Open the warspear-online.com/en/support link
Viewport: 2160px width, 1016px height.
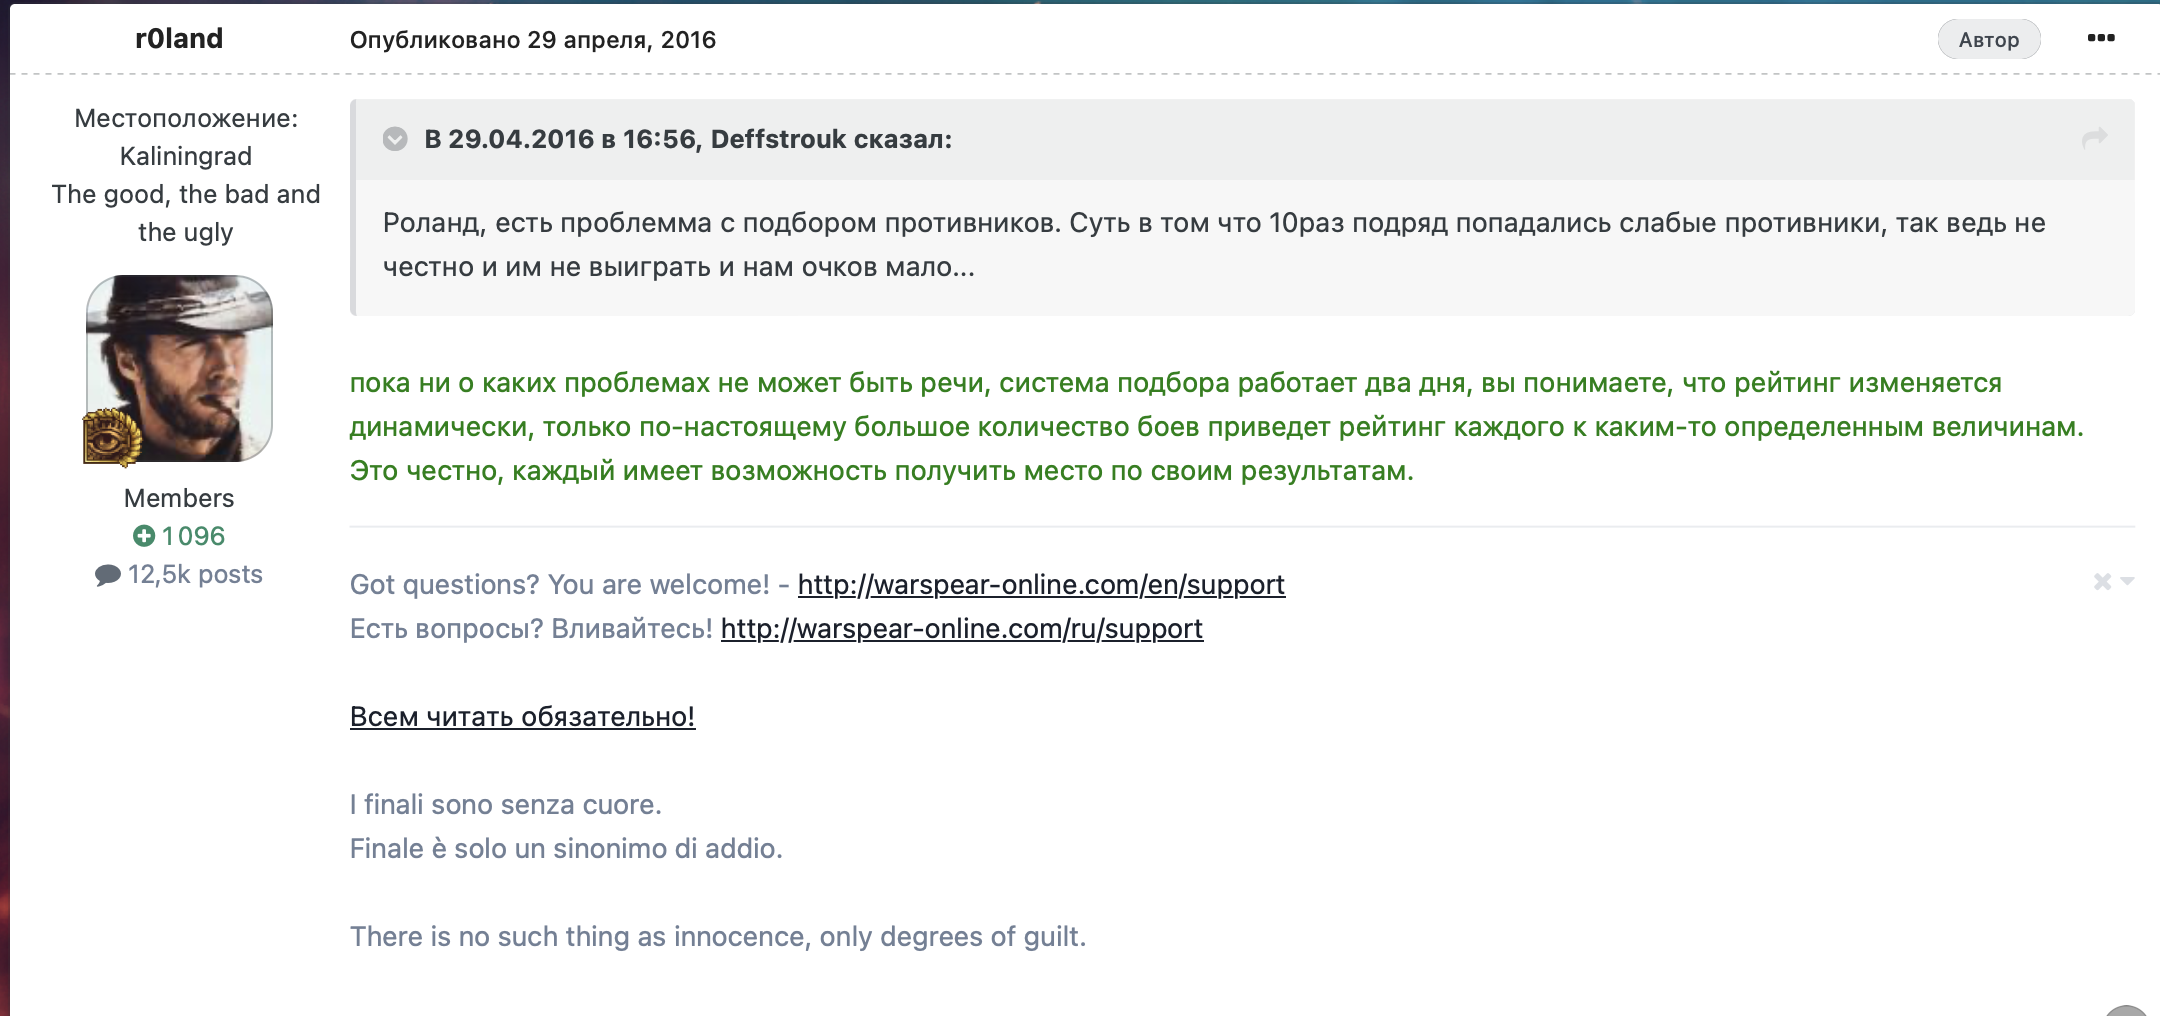point(1041,584)
